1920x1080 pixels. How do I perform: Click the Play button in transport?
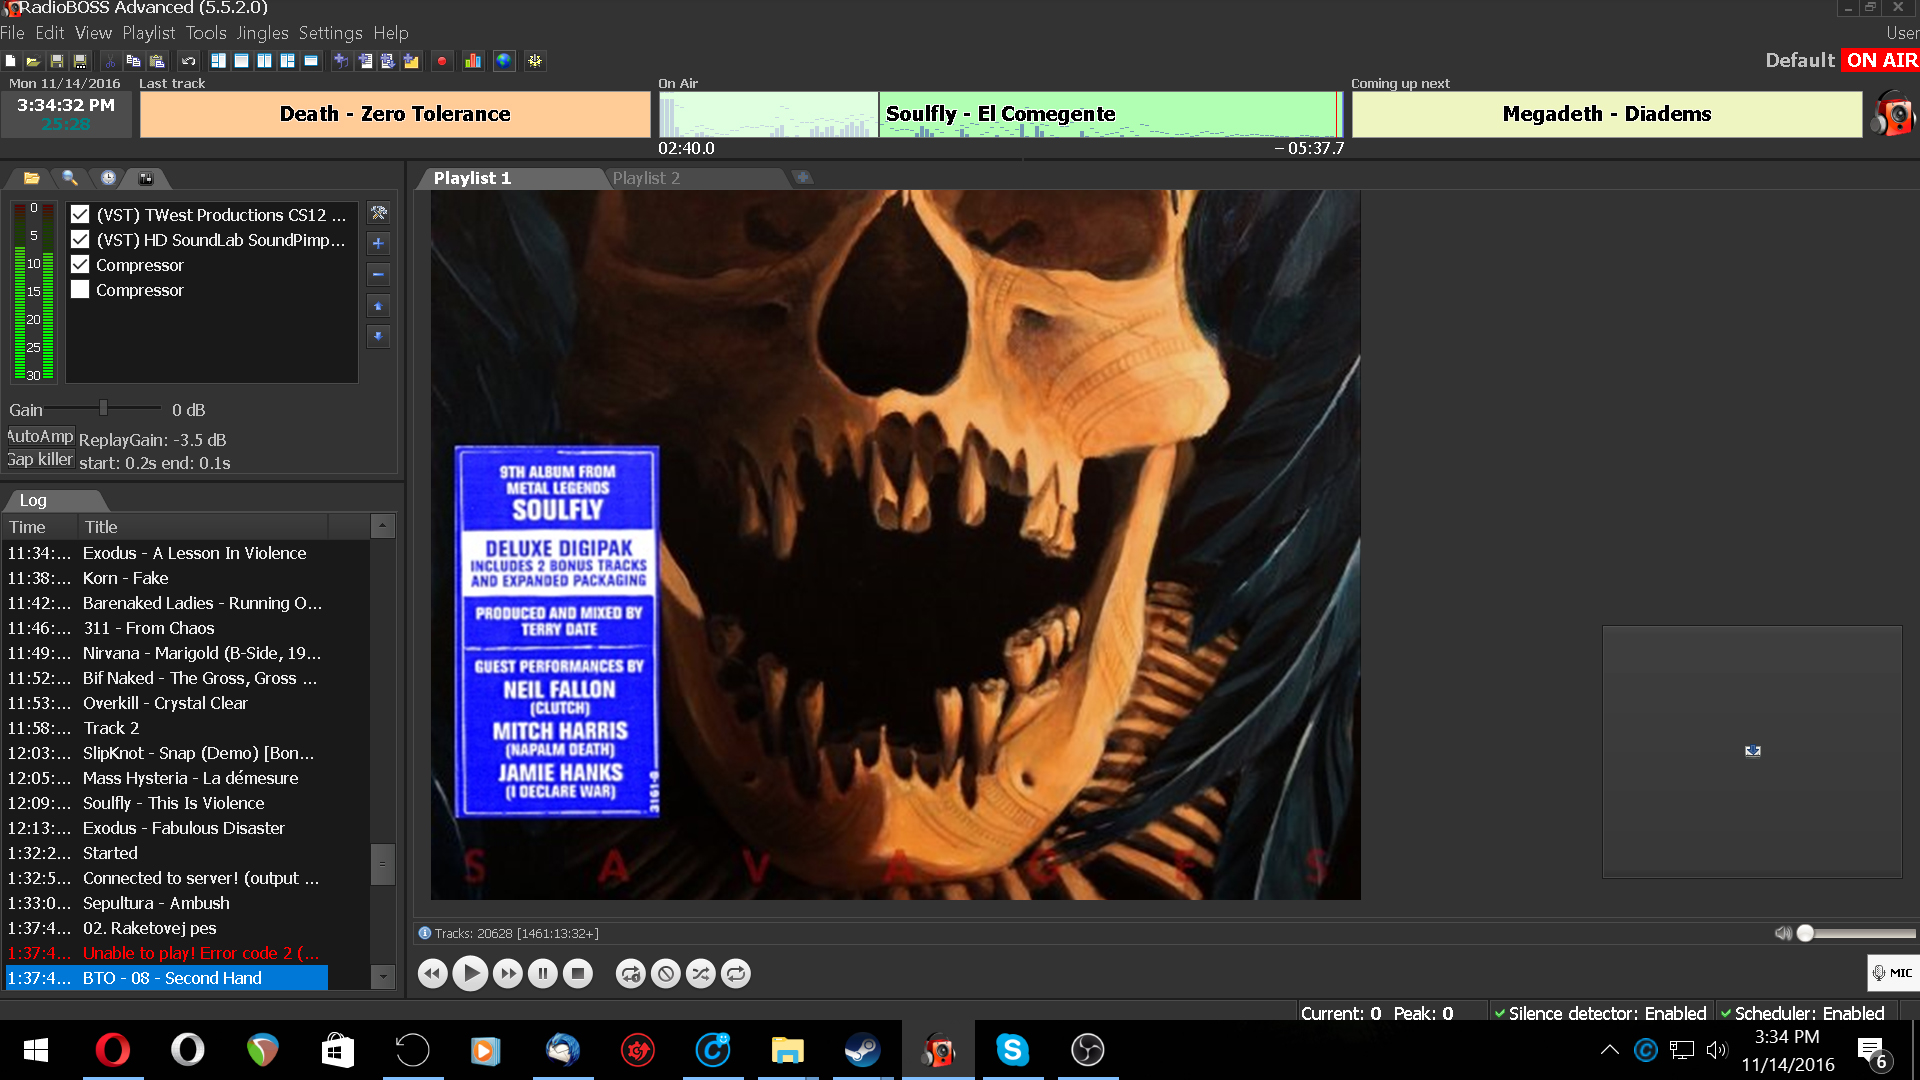[470, 973]
